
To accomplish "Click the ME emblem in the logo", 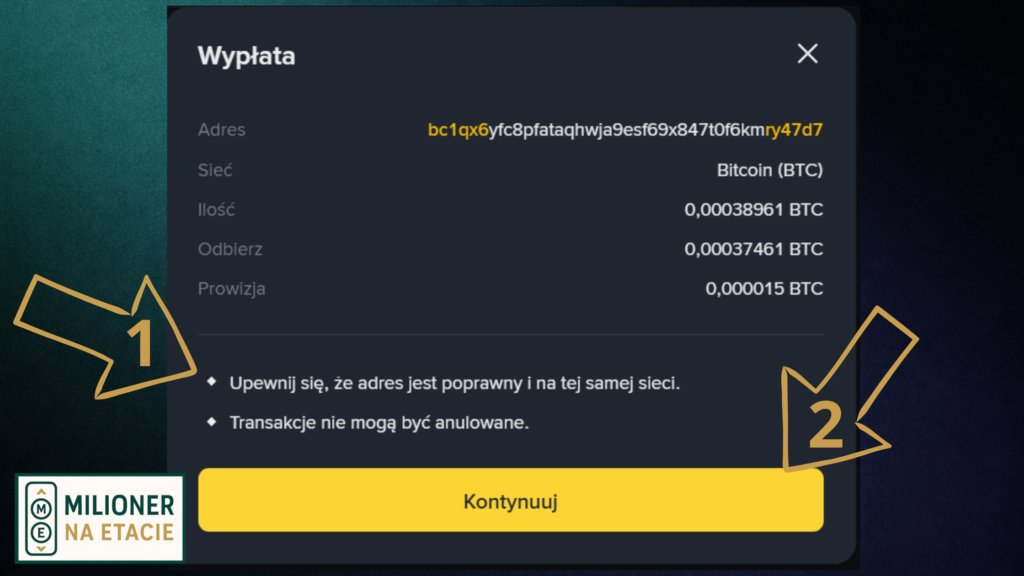I will coord(40,519).
